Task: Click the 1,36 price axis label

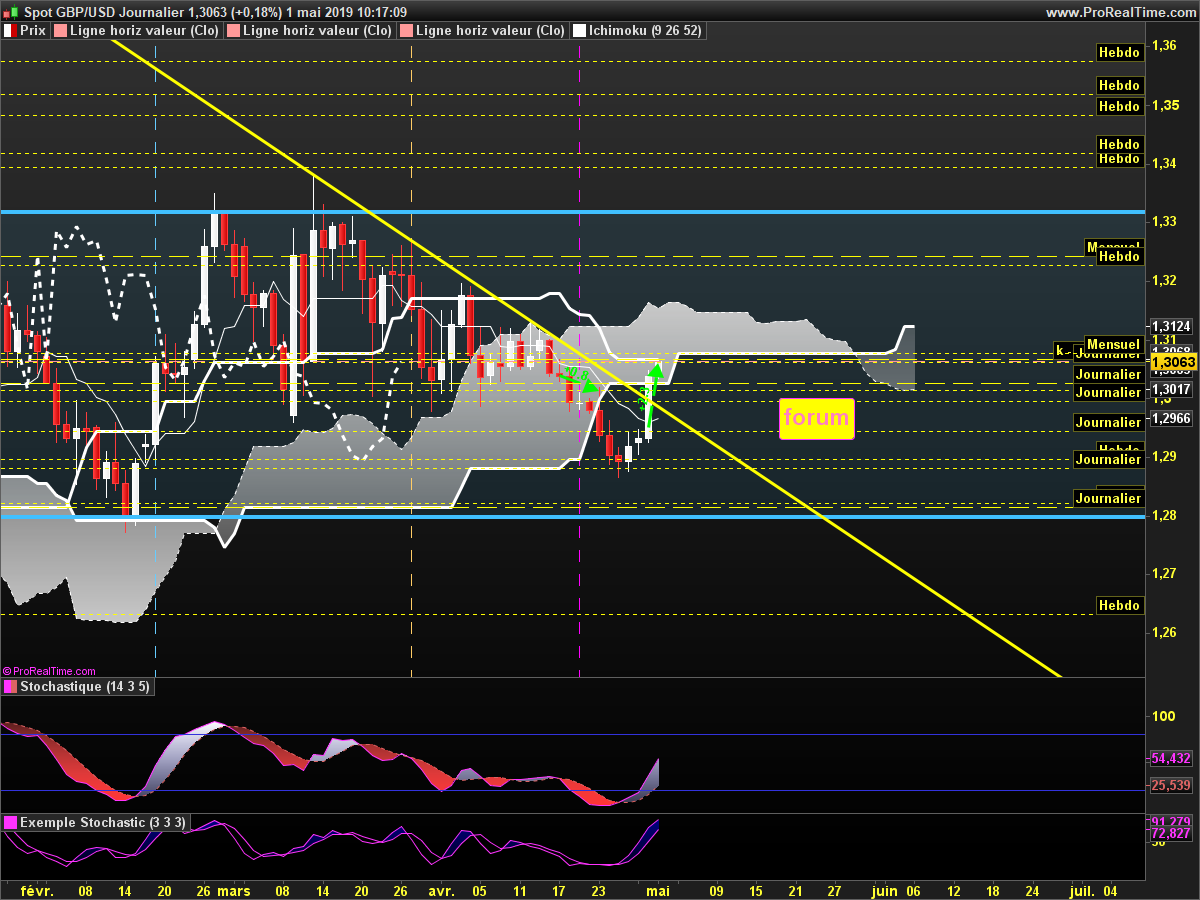Action: point(1163,45)
